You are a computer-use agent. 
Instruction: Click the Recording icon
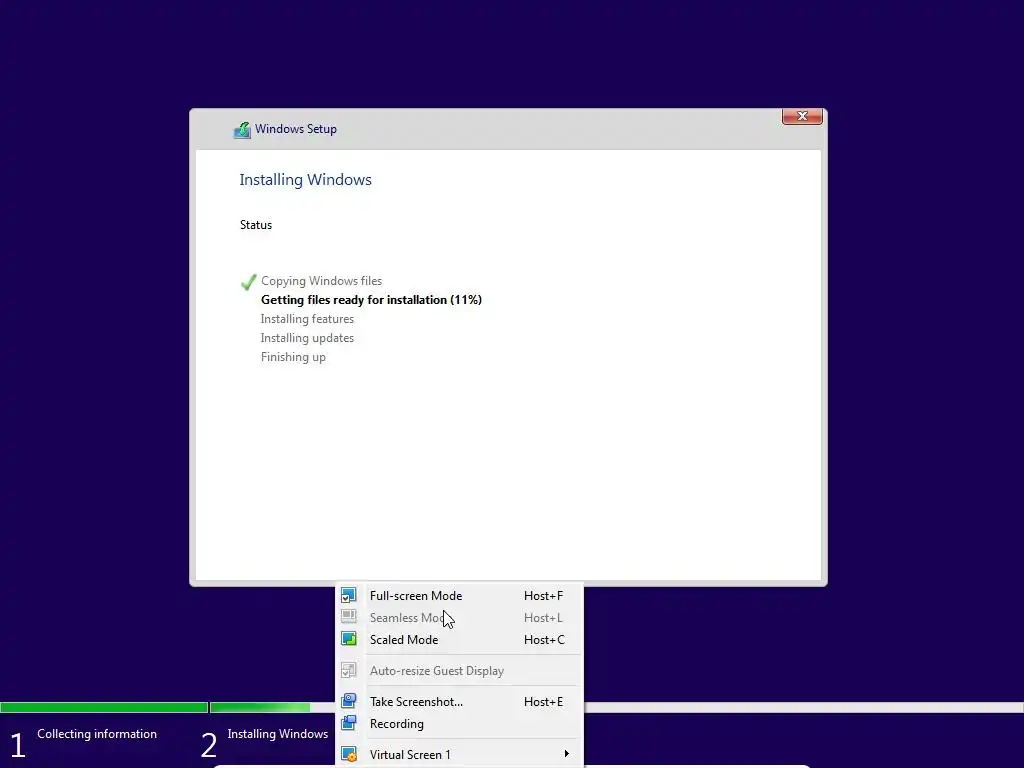[x=349, y=723]
